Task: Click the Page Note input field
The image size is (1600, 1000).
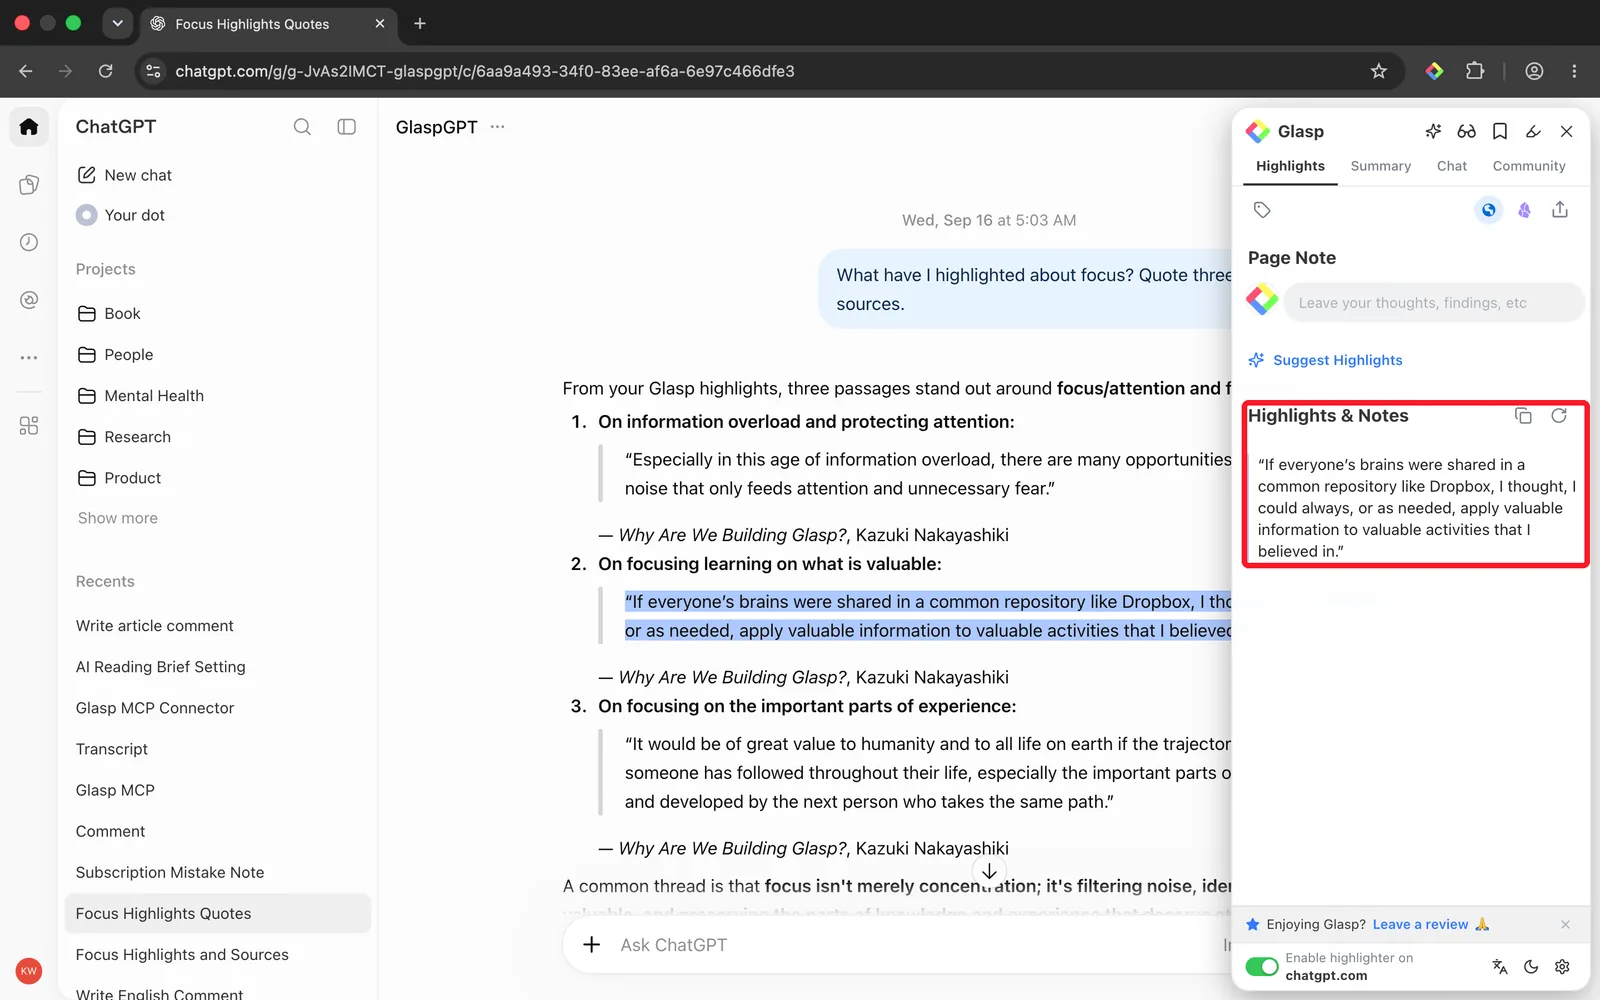Action: 1433,303
